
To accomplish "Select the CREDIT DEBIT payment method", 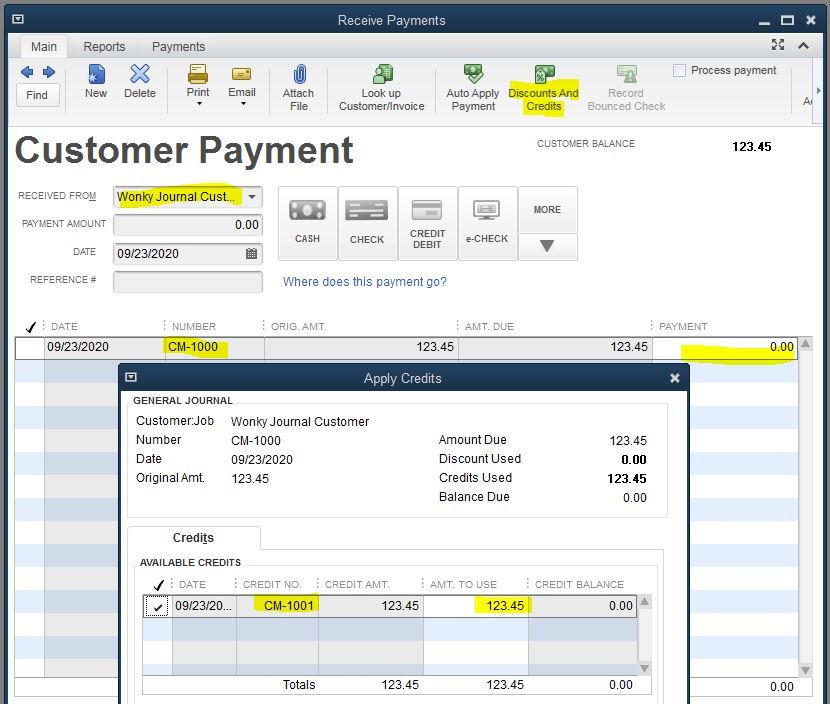I will click(427, 221).
